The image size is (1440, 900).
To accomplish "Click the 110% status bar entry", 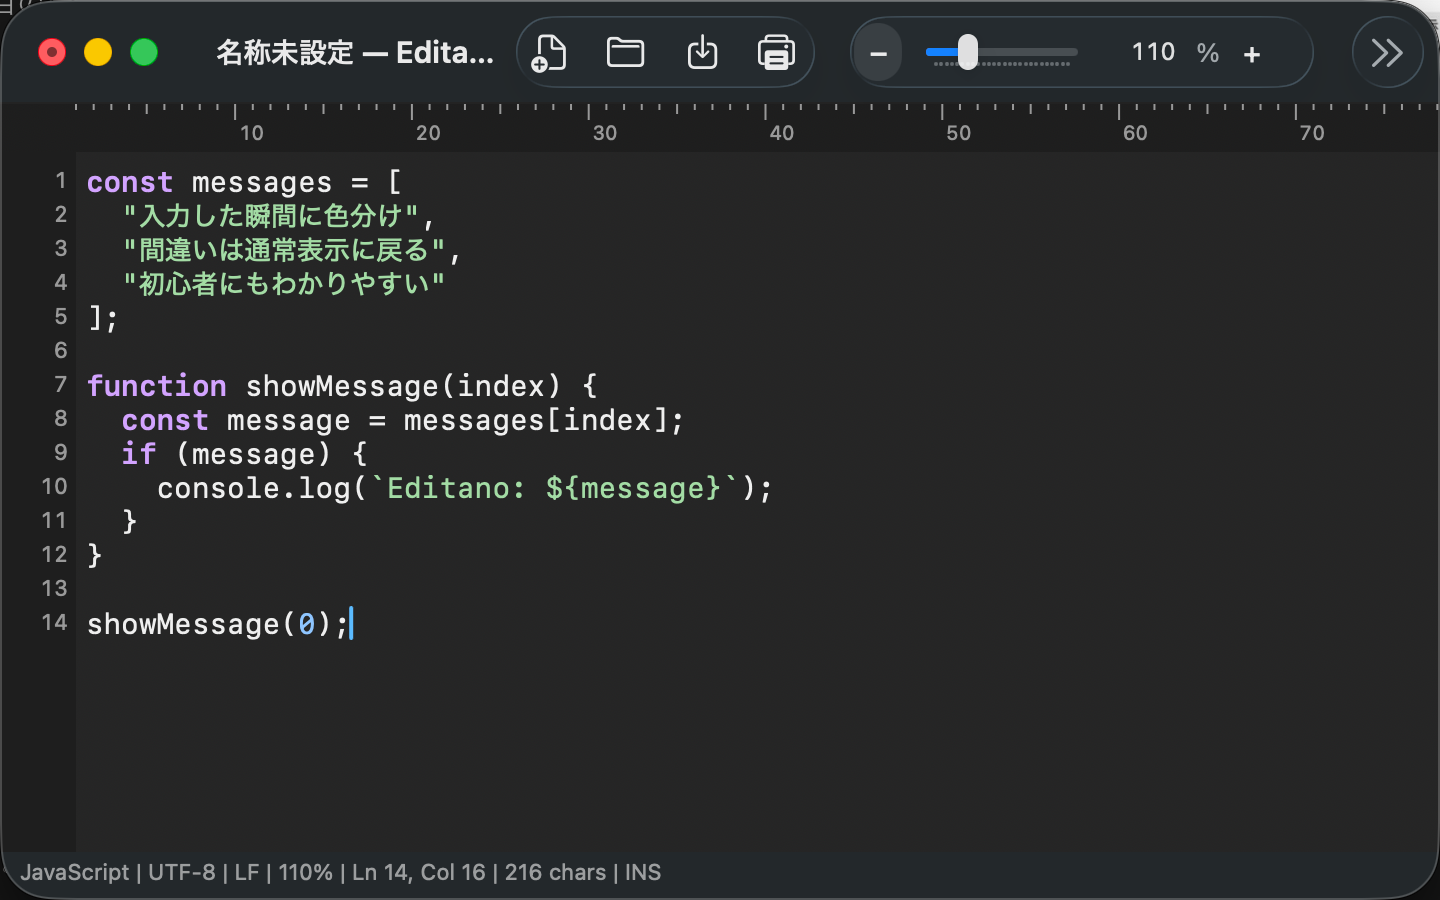I will 305,872.
